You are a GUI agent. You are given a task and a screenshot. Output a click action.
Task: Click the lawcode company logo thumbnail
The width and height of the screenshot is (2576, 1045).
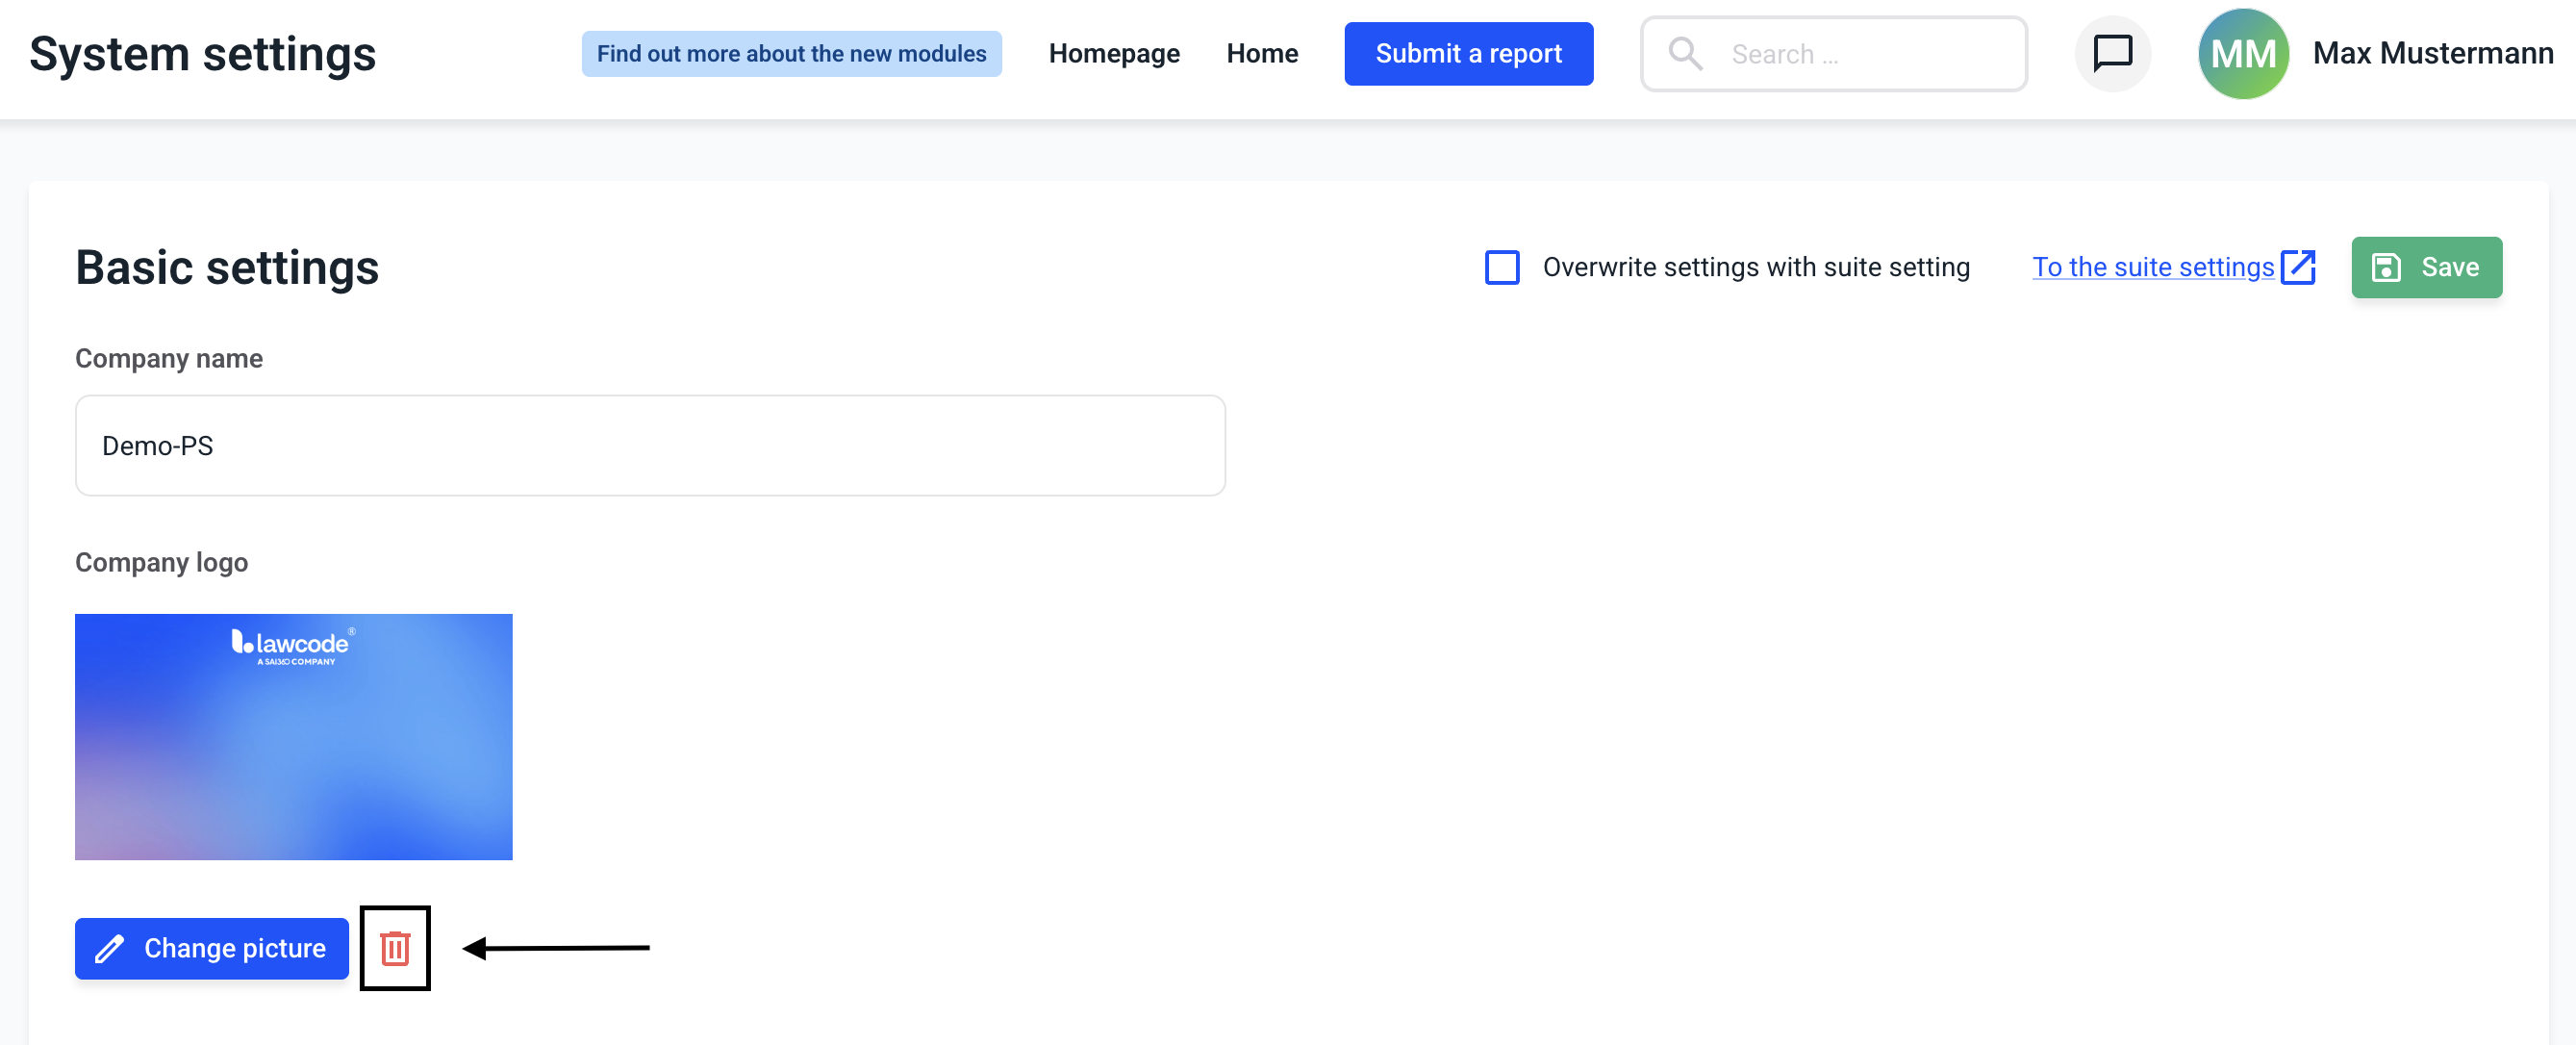[x=293, y=736]
